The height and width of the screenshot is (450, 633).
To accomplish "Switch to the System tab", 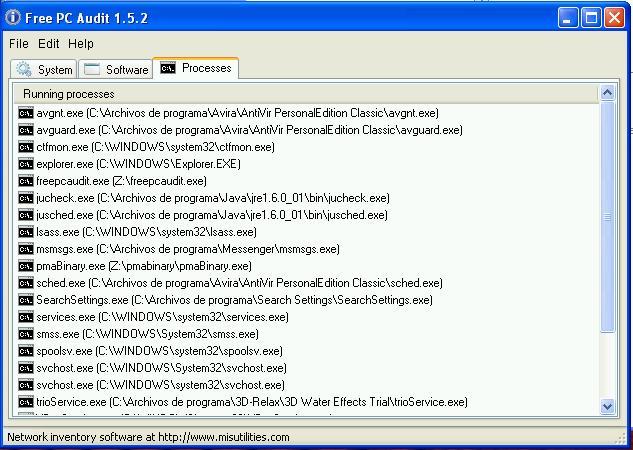I will 43,69.
